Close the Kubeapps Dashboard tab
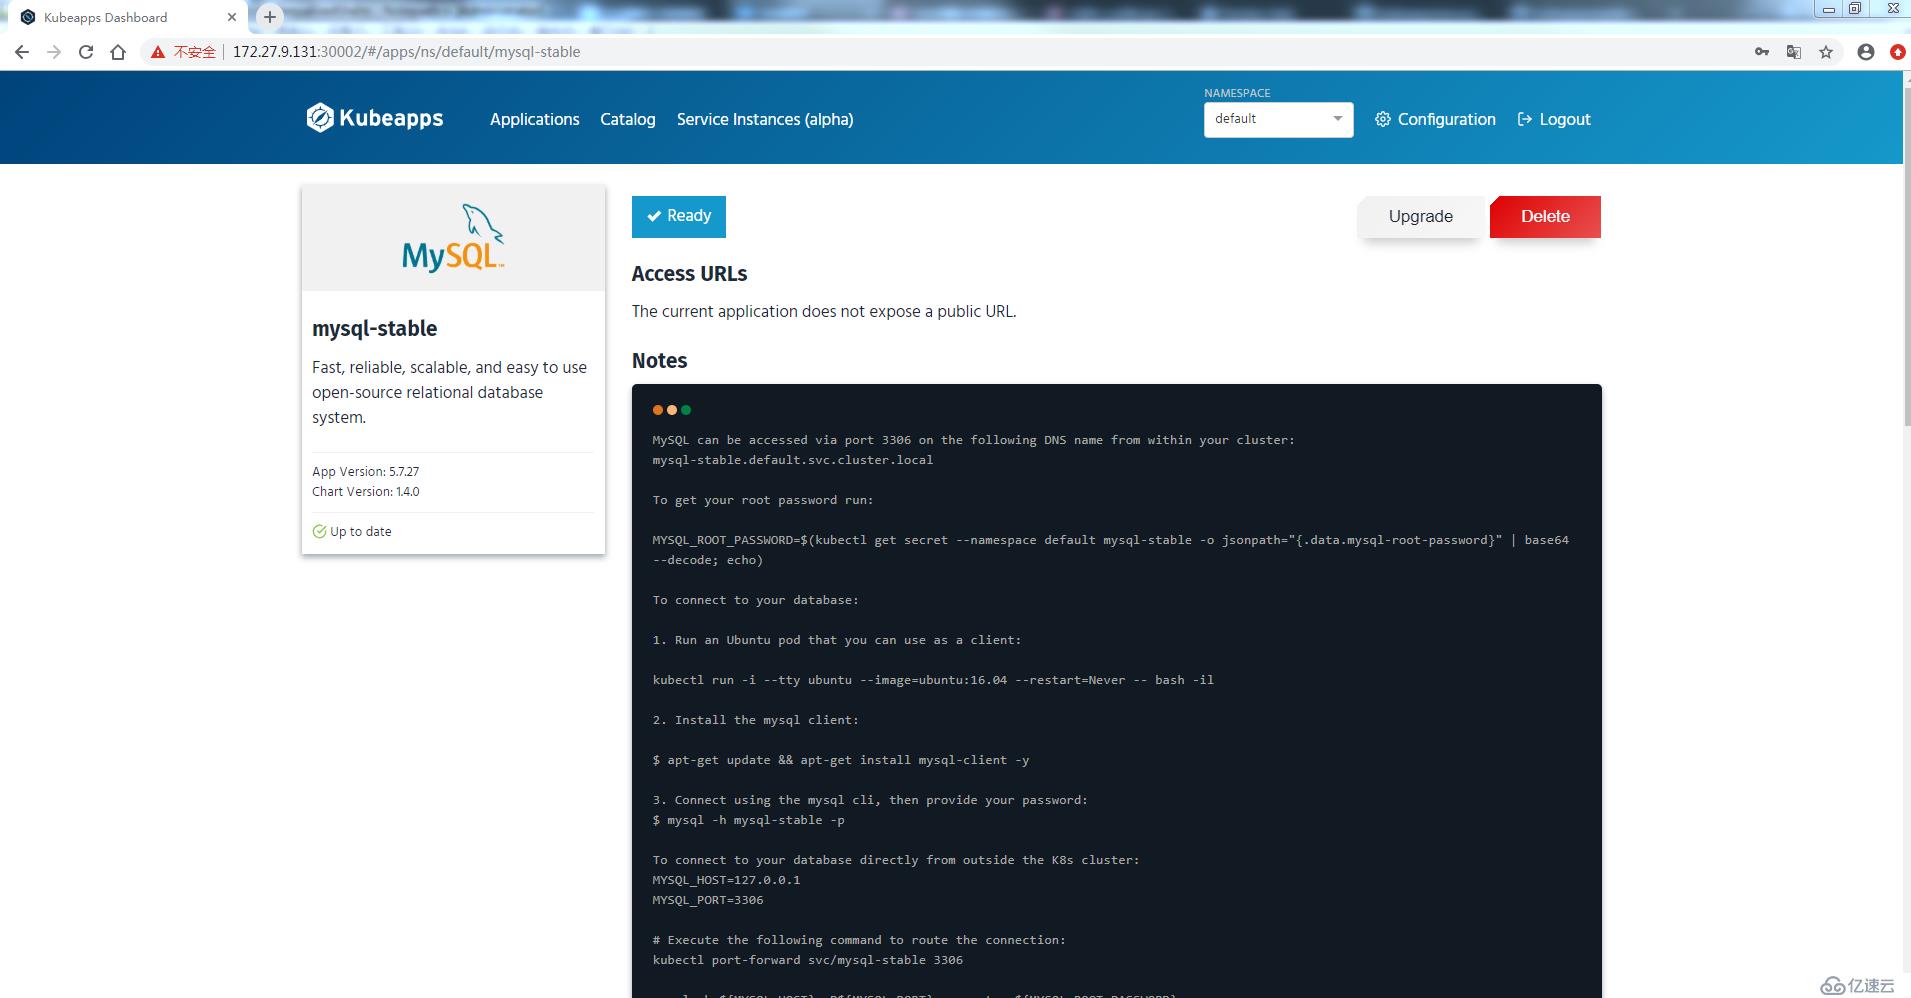Viewport: 1911px width, 998px height. pyautogui.click(x=232, y=17)
